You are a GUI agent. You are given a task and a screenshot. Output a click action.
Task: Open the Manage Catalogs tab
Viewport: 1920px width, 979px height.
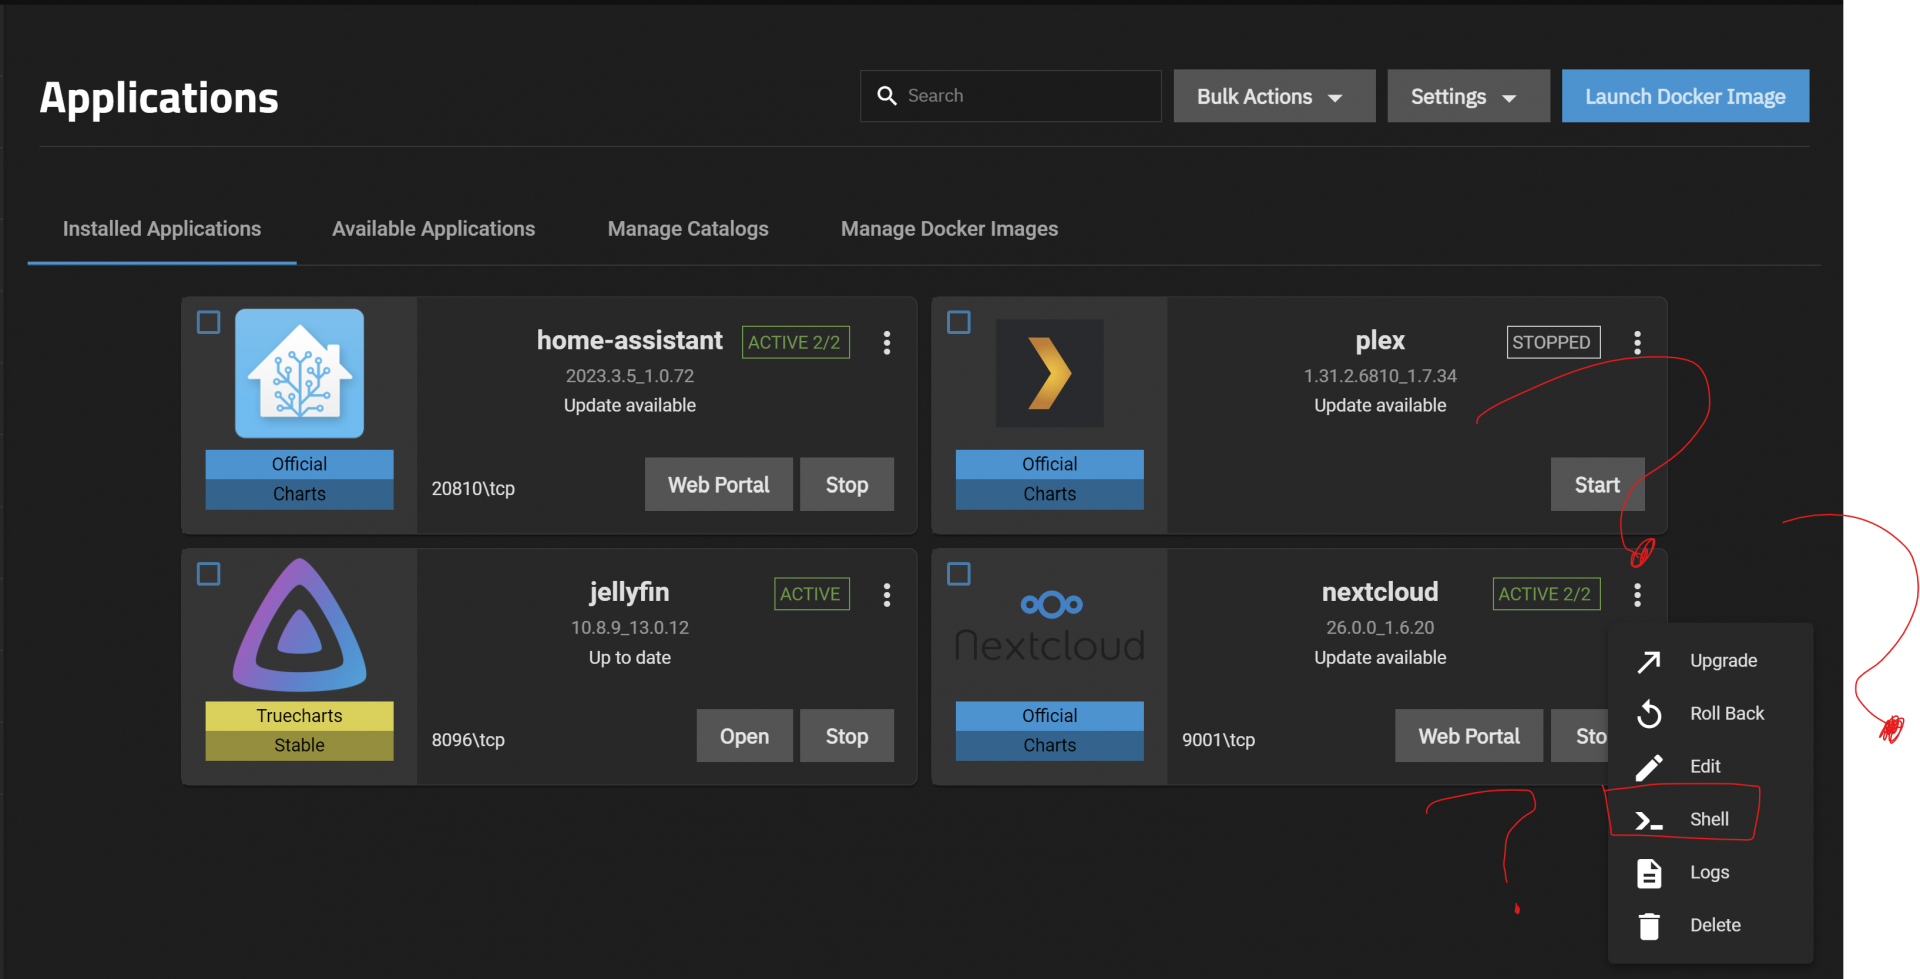[688, 229]
